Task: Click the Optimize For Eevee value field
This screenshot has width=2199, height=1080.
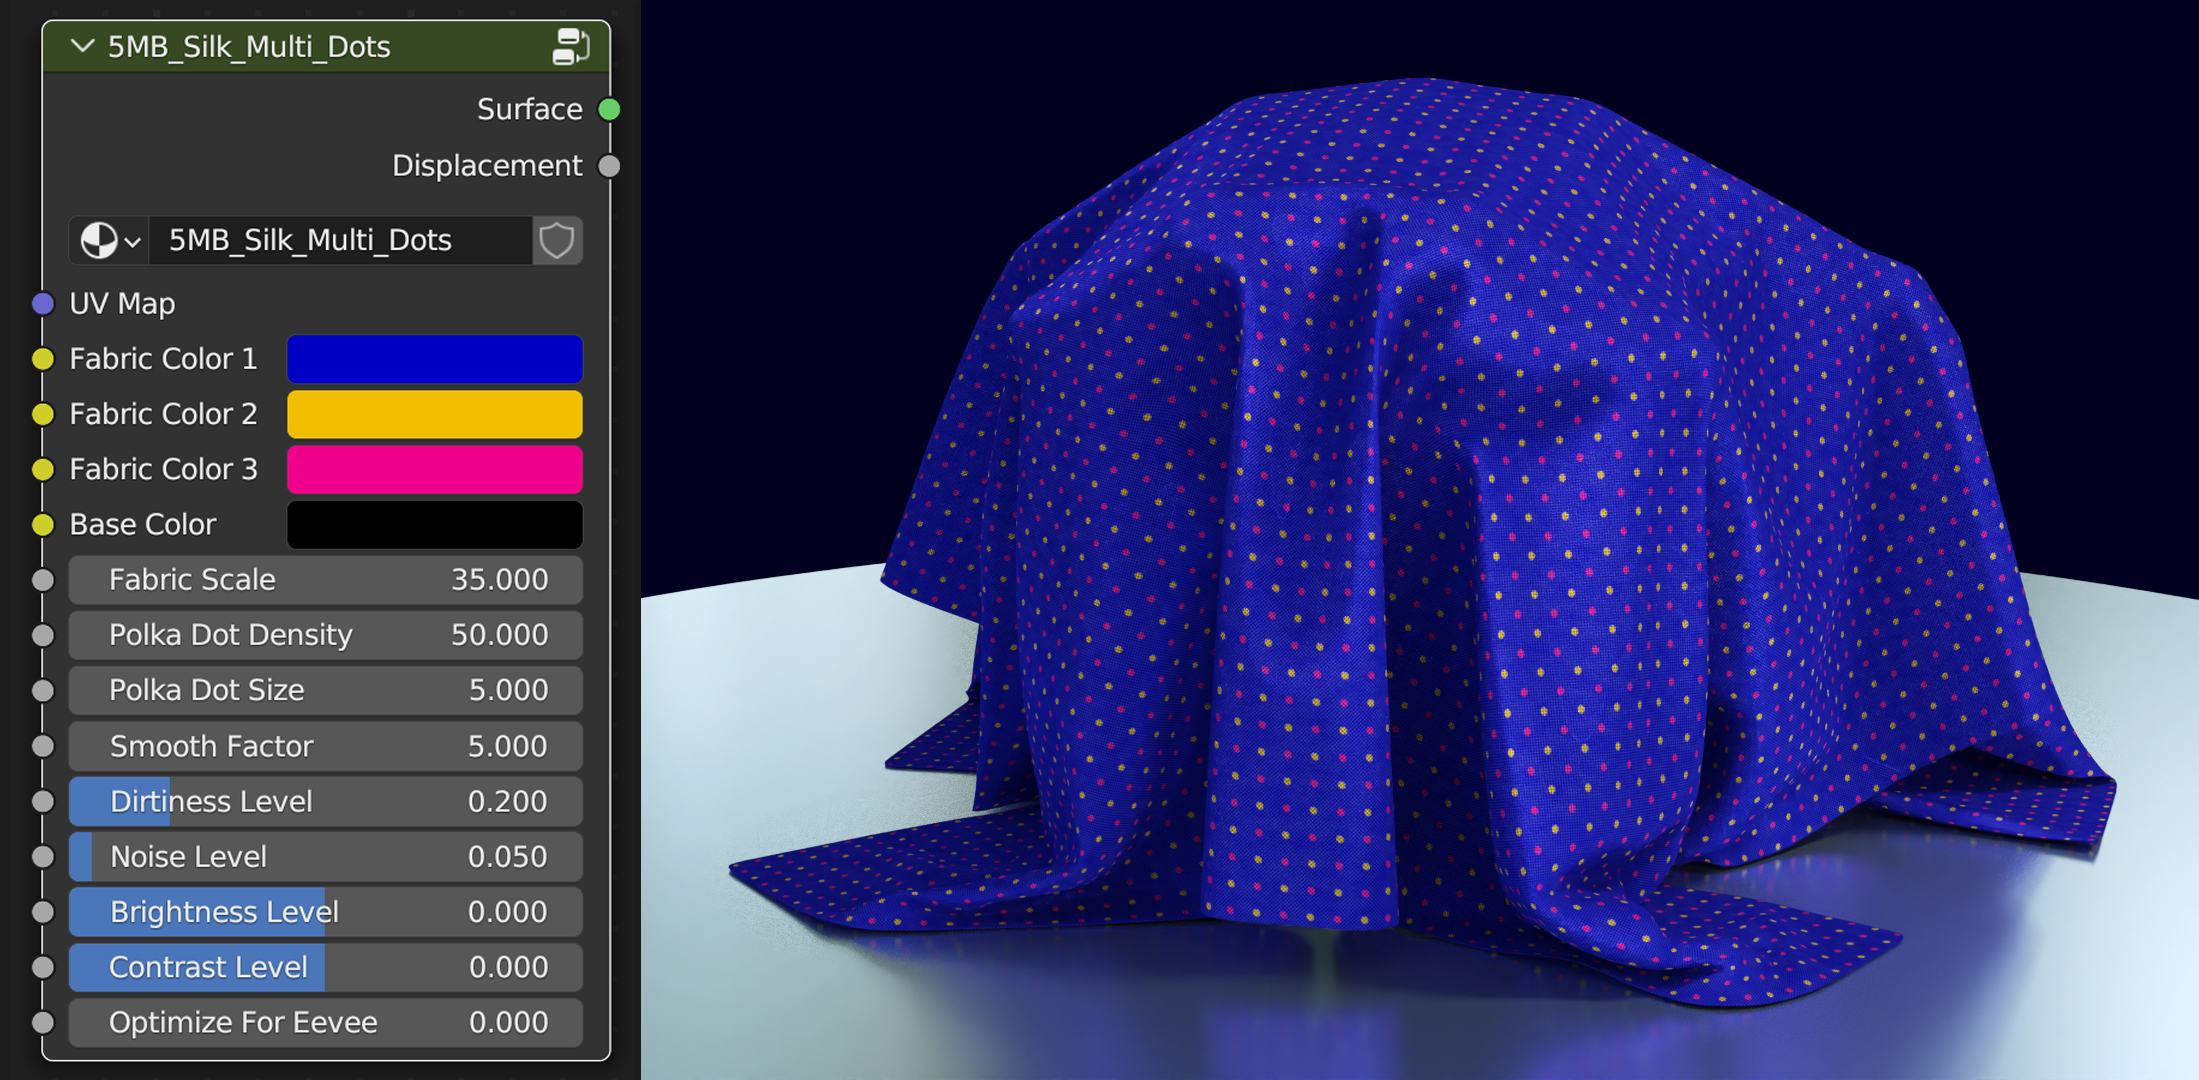Action: pos(325,1022)
